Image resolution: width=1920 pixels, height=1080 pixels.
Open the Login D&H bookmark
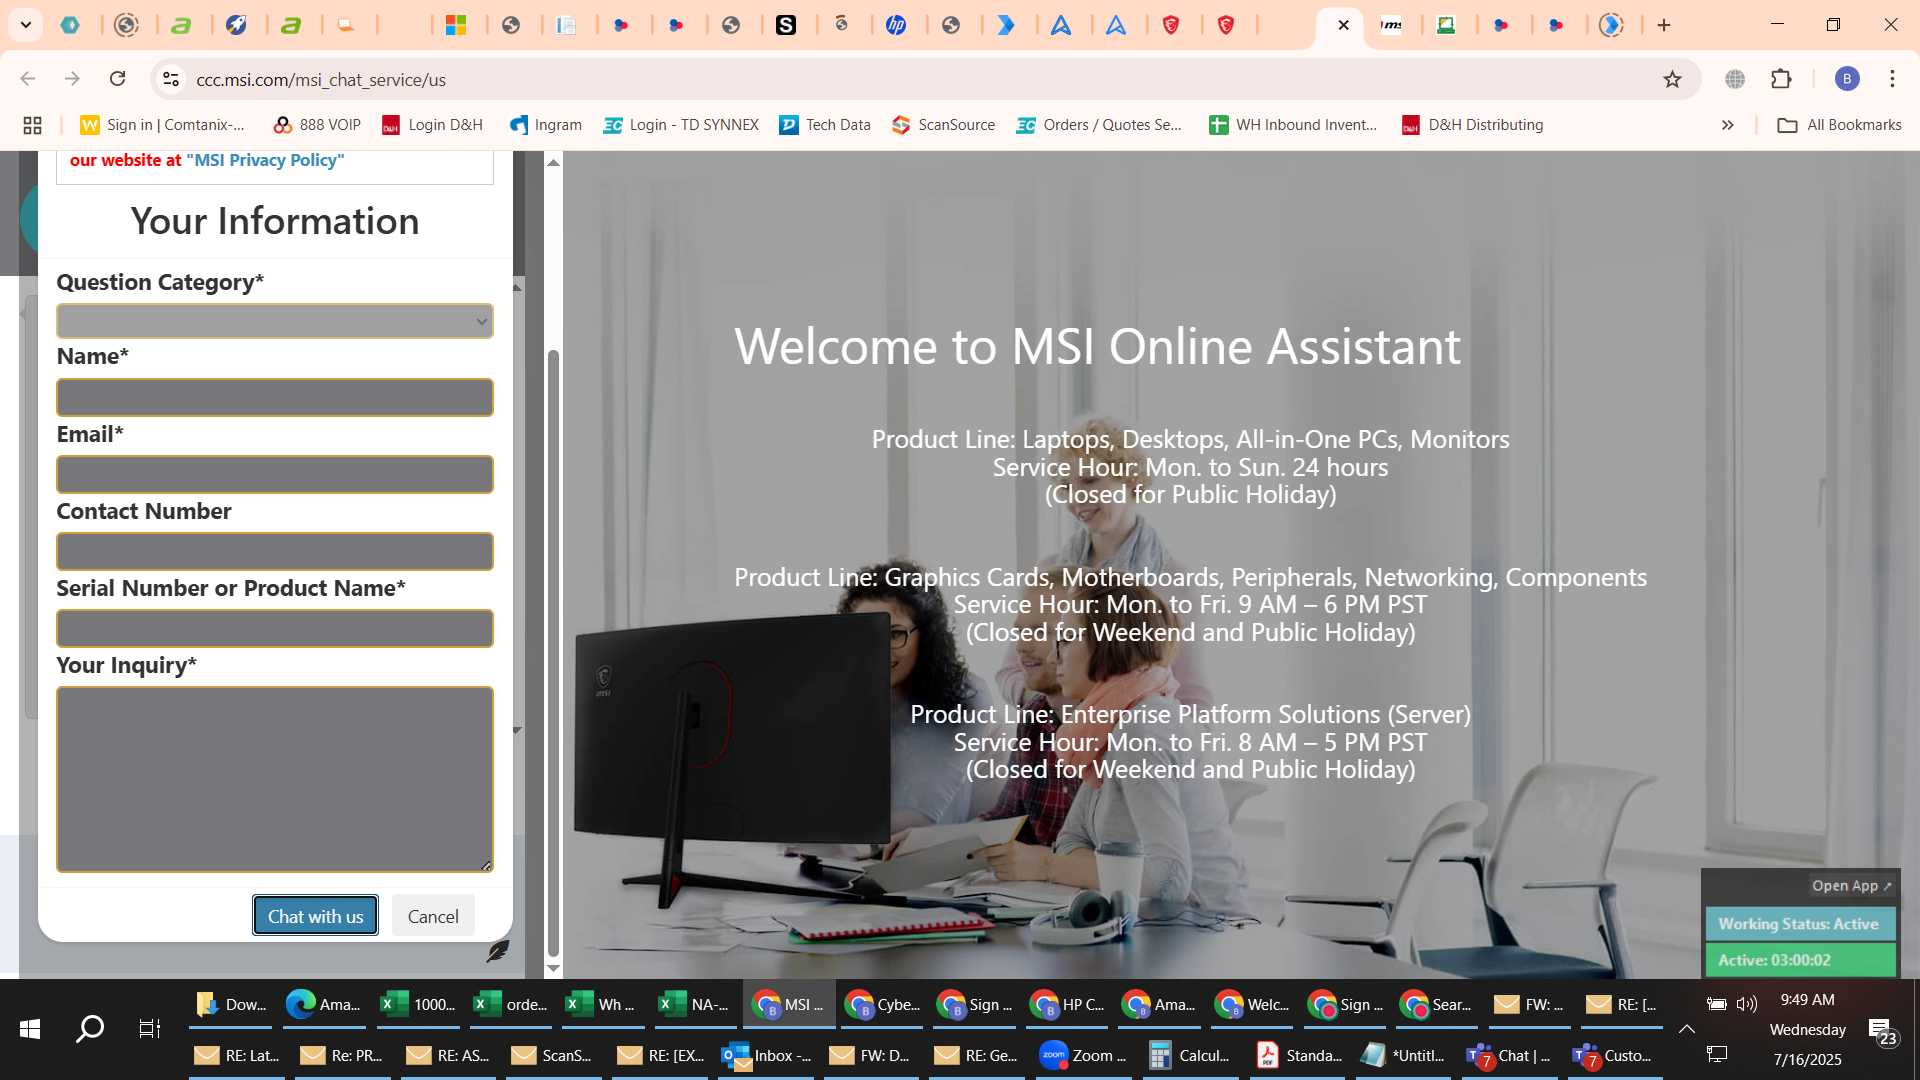click(433, 125)
